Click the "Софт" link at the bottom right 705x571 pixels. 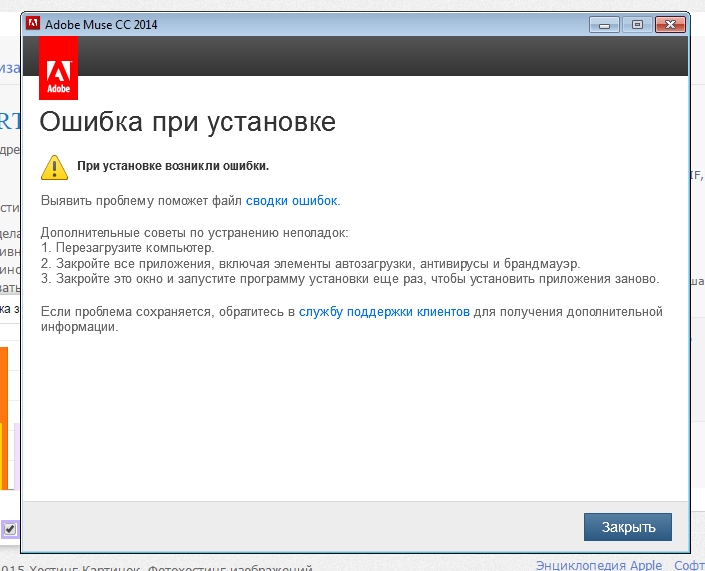click(x=689, y=565)
